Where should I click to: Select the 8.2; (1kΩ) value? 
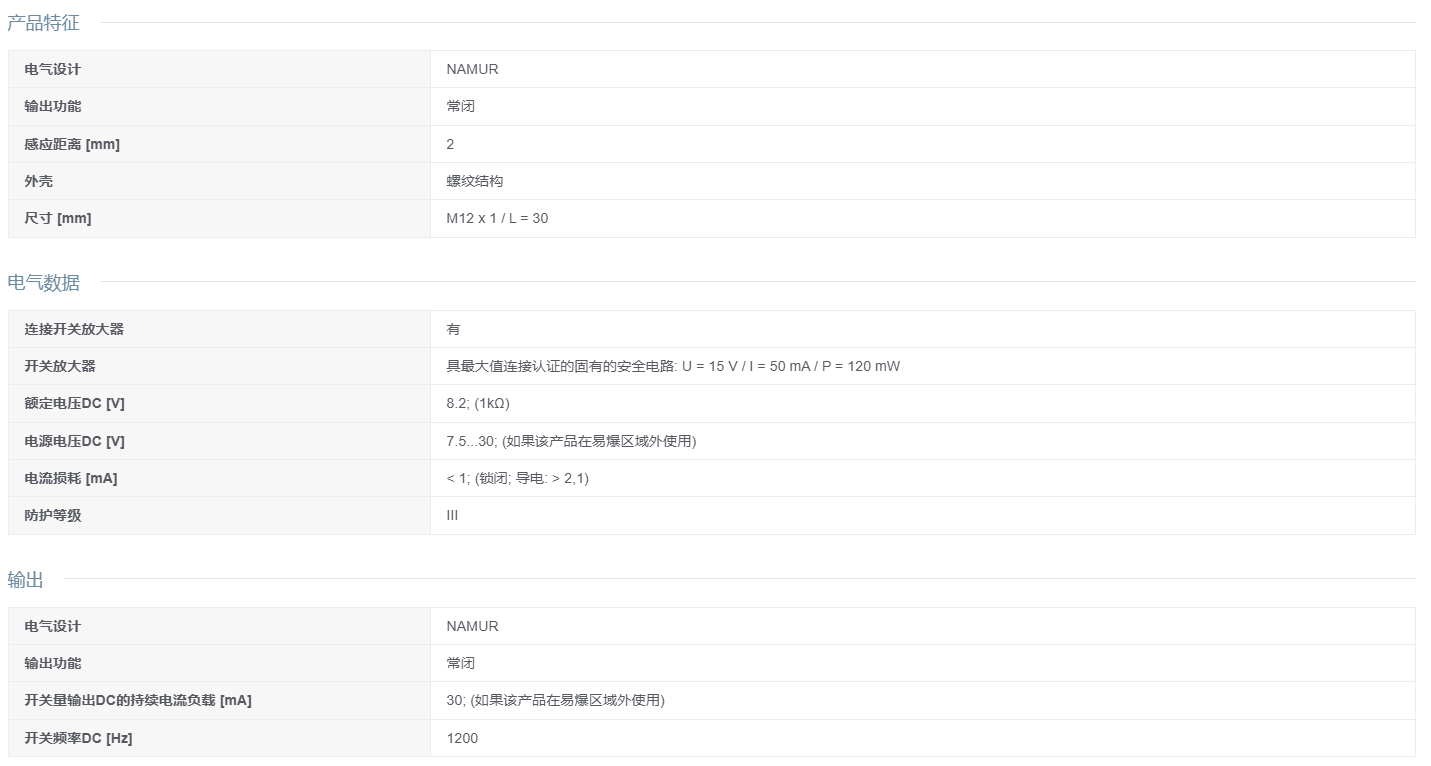(478, 403)
